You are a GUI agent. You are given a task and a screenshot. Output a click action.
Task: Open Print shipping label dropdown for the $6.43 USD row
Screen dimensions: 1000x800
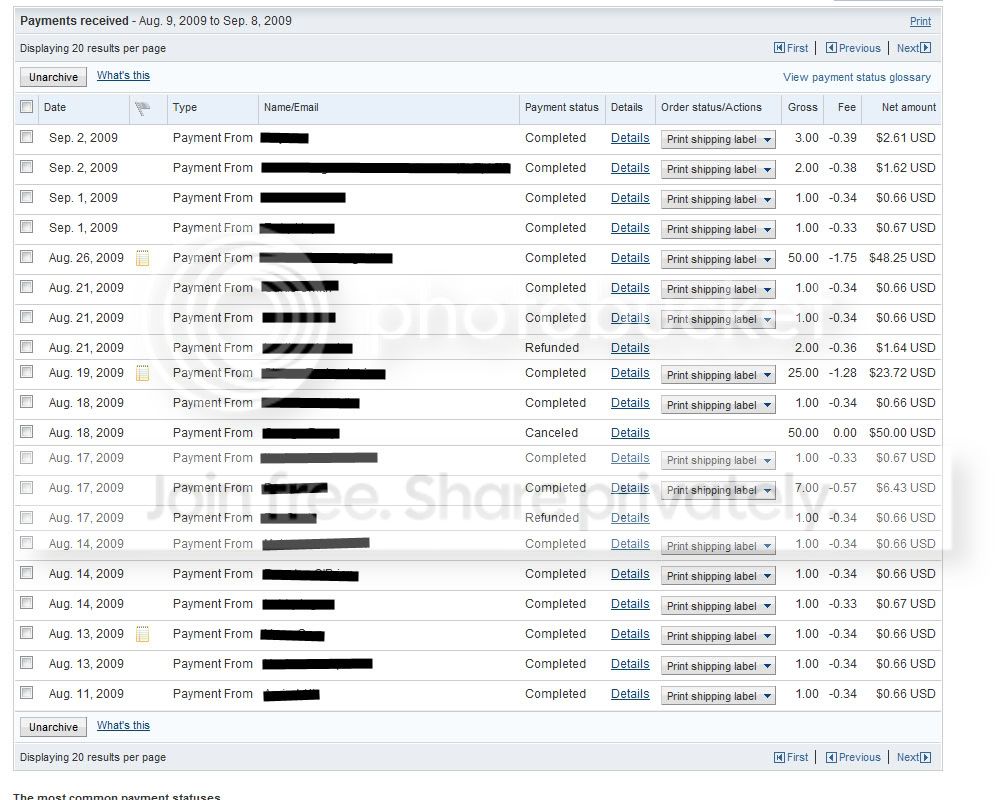coord(718,490)
